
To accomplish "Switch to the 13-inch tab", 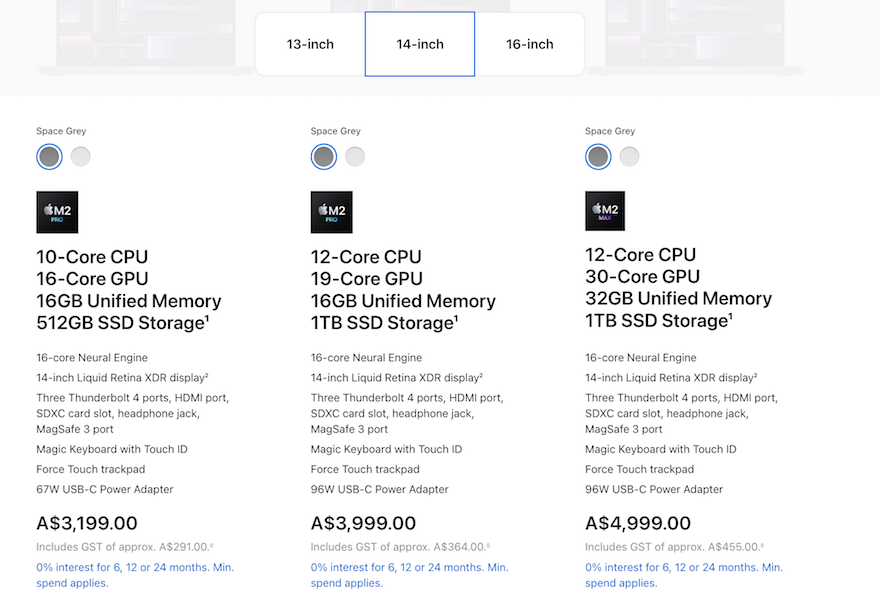I will 309,44.
